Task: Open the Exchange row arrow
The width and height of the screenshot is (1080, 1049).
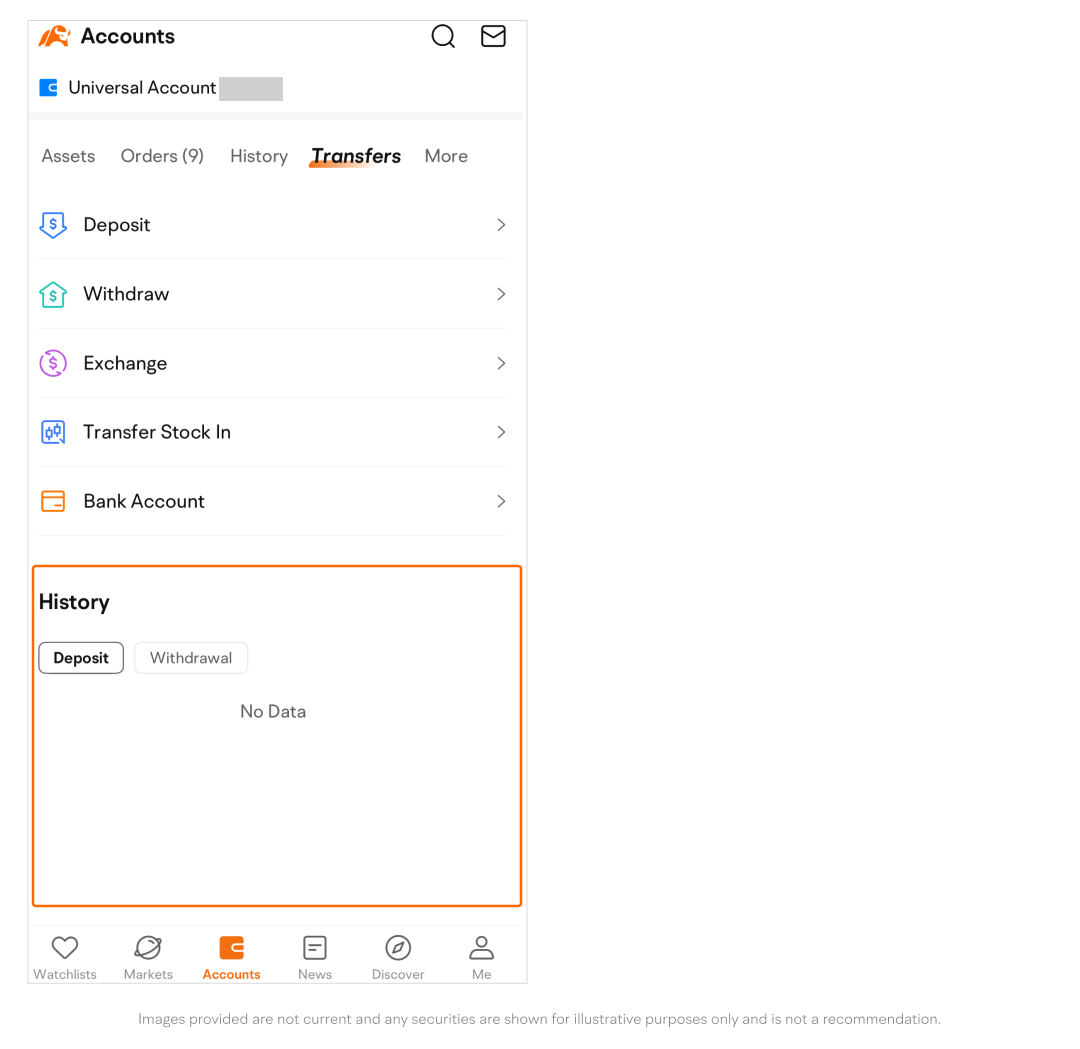Action: (x=501, y=363)
